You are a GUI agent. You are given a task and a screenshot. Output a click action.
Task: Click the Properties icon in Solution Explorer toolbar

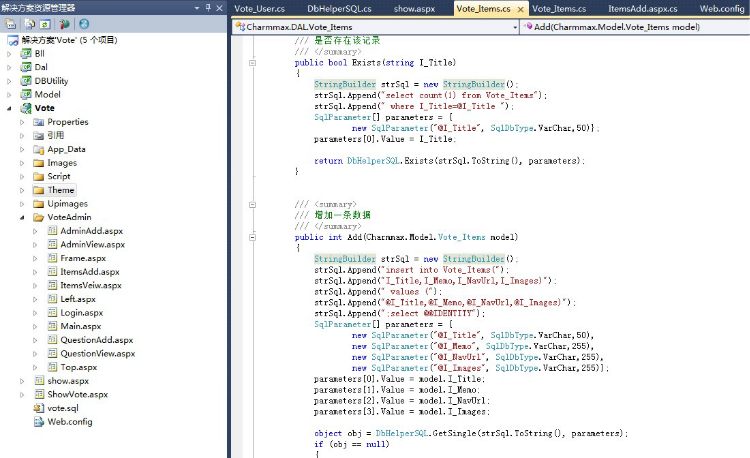(11, 24)
